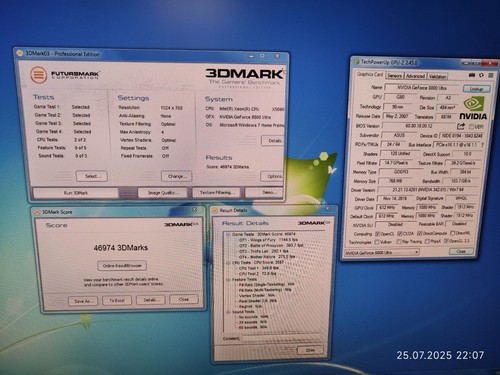Click the GPU-Z title bar app icon

[x=356, y=62]
